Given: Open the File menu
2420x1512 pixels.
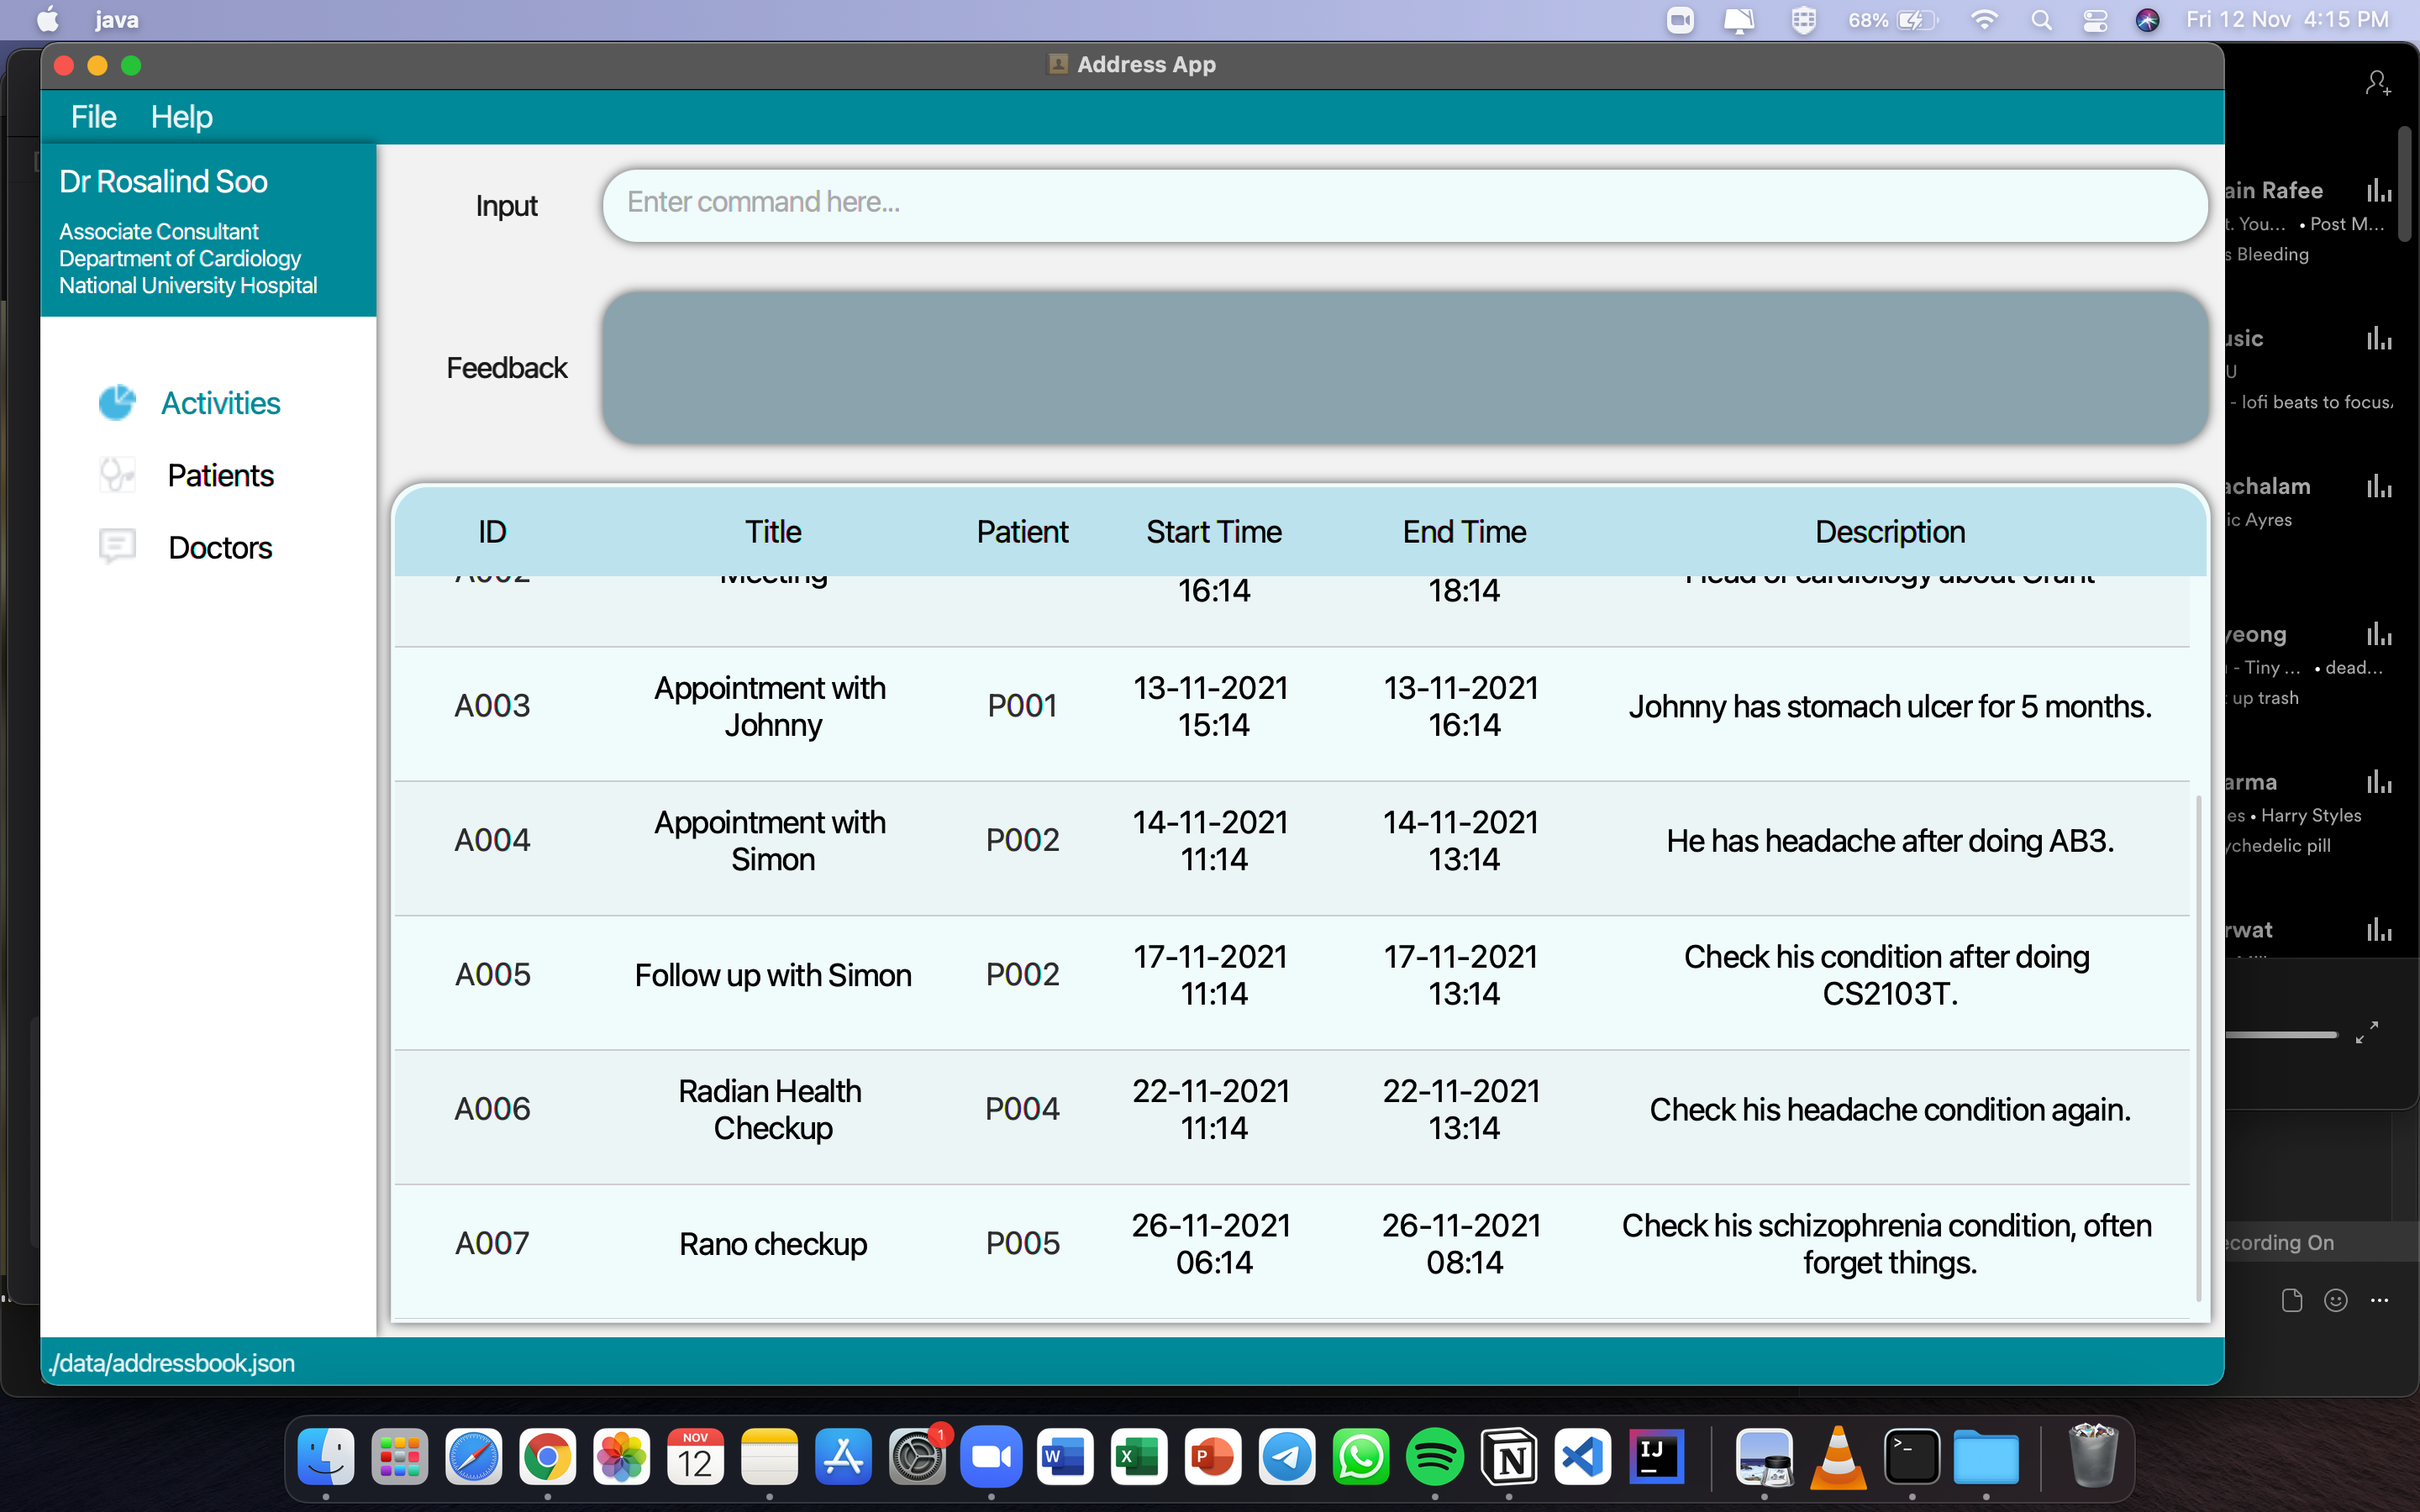Looking at the screenshot, I should (93, 117).
